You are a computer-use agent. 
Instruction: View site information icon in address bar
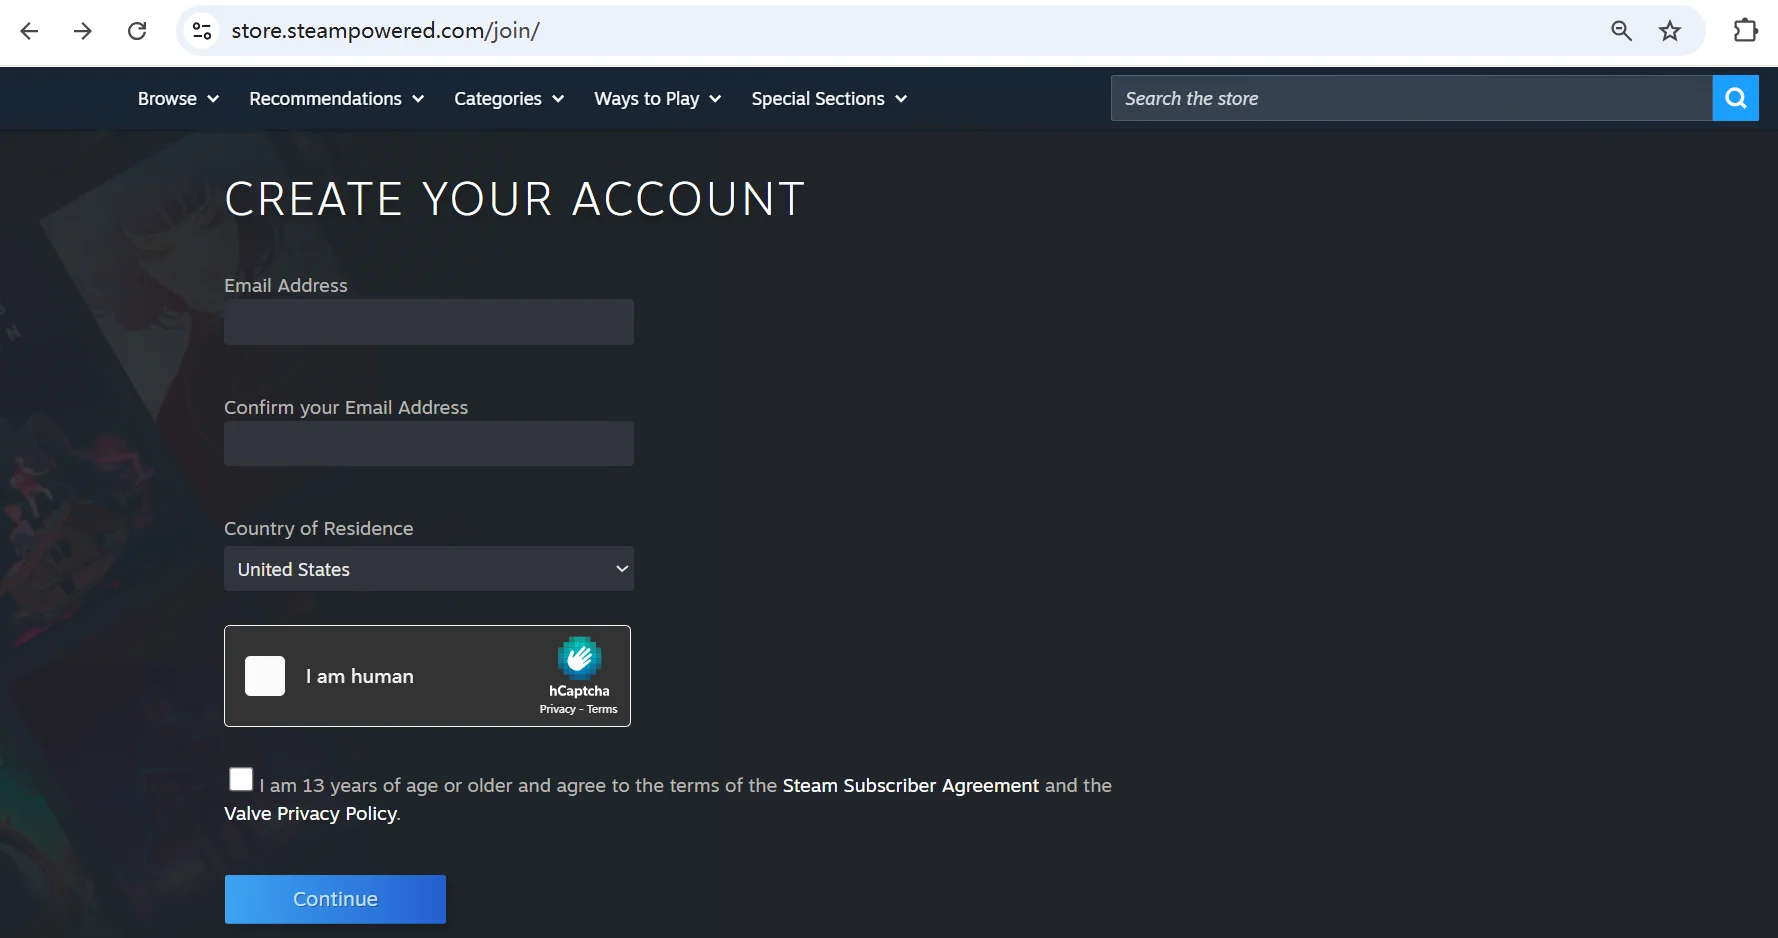point(202,31)
